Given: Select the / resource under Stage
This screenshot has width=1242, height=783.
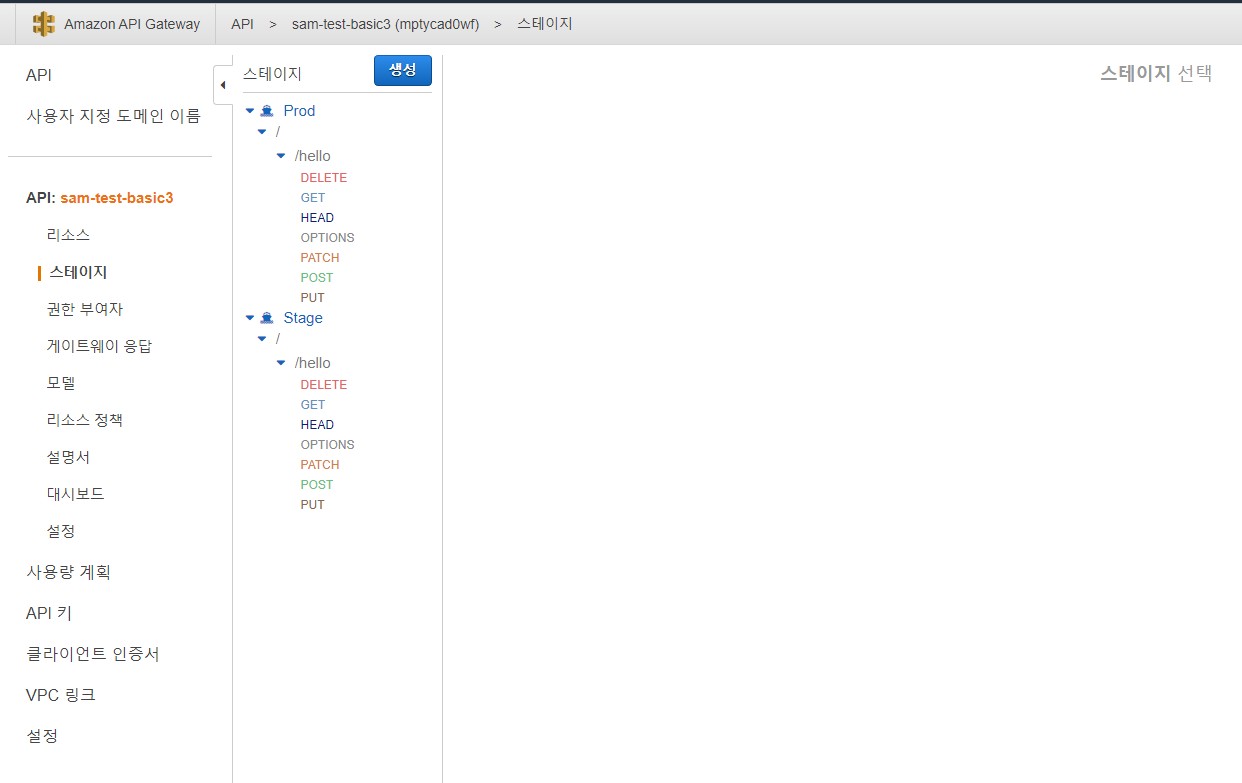Looking at the screenshot, I should pyautogui.click(x=277, y=339).
